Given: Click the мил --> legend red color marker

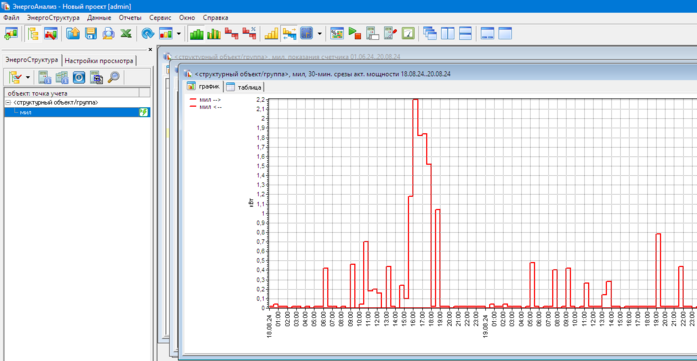Looking at the screenshot, I should click(193, 100).
